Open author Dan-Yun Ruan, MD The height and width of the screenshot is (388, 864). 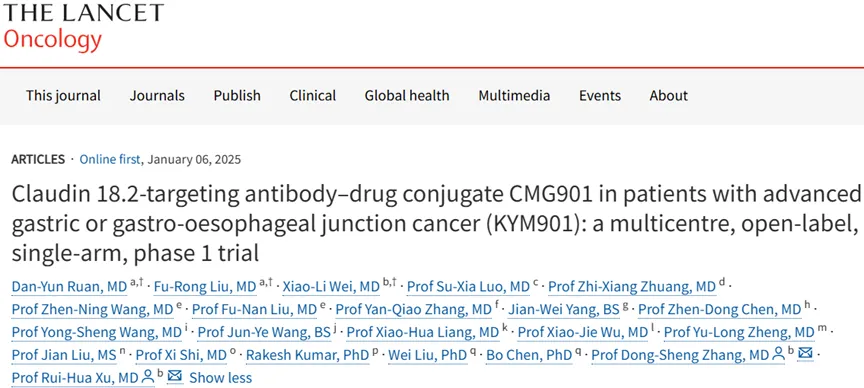pos(69,287)
